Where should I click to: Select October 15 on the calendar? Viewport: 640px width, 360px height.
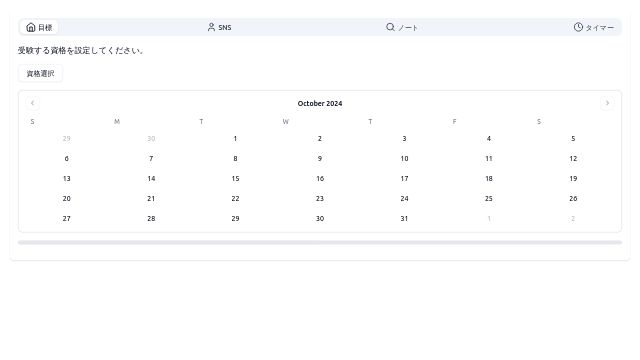click(x=235, y=179)
